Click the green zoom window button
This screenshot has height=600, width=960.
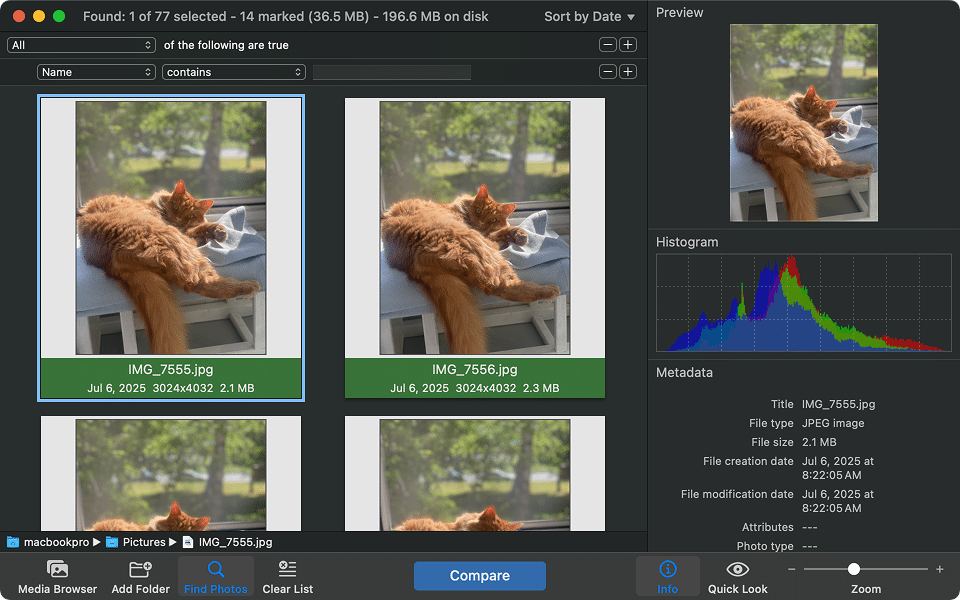pyautogui.click(x=59, y=17)
